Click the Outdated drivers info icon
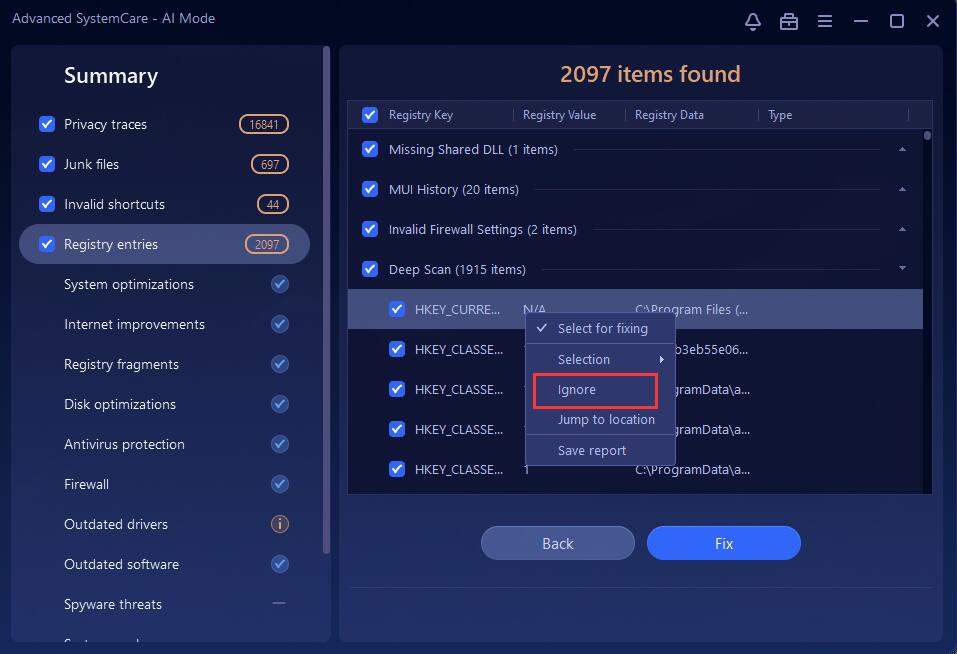Screen dimensions: 957x654 click(x=280, y=523)
